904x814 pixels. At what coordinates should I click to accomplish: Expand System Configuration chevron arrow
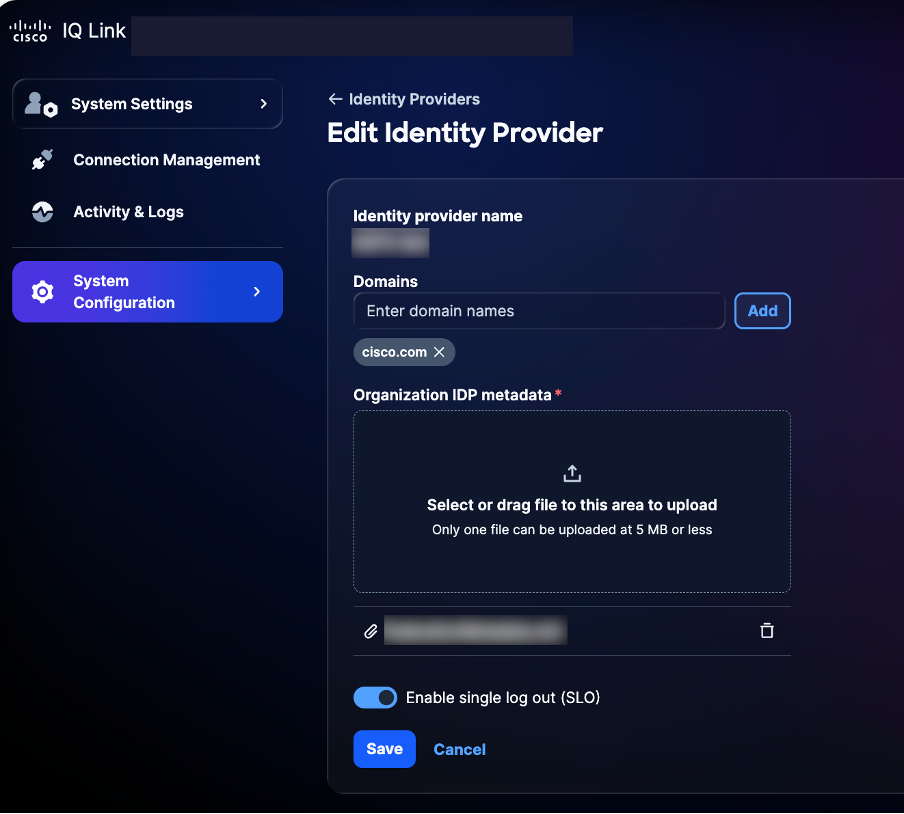pos(257,292)
